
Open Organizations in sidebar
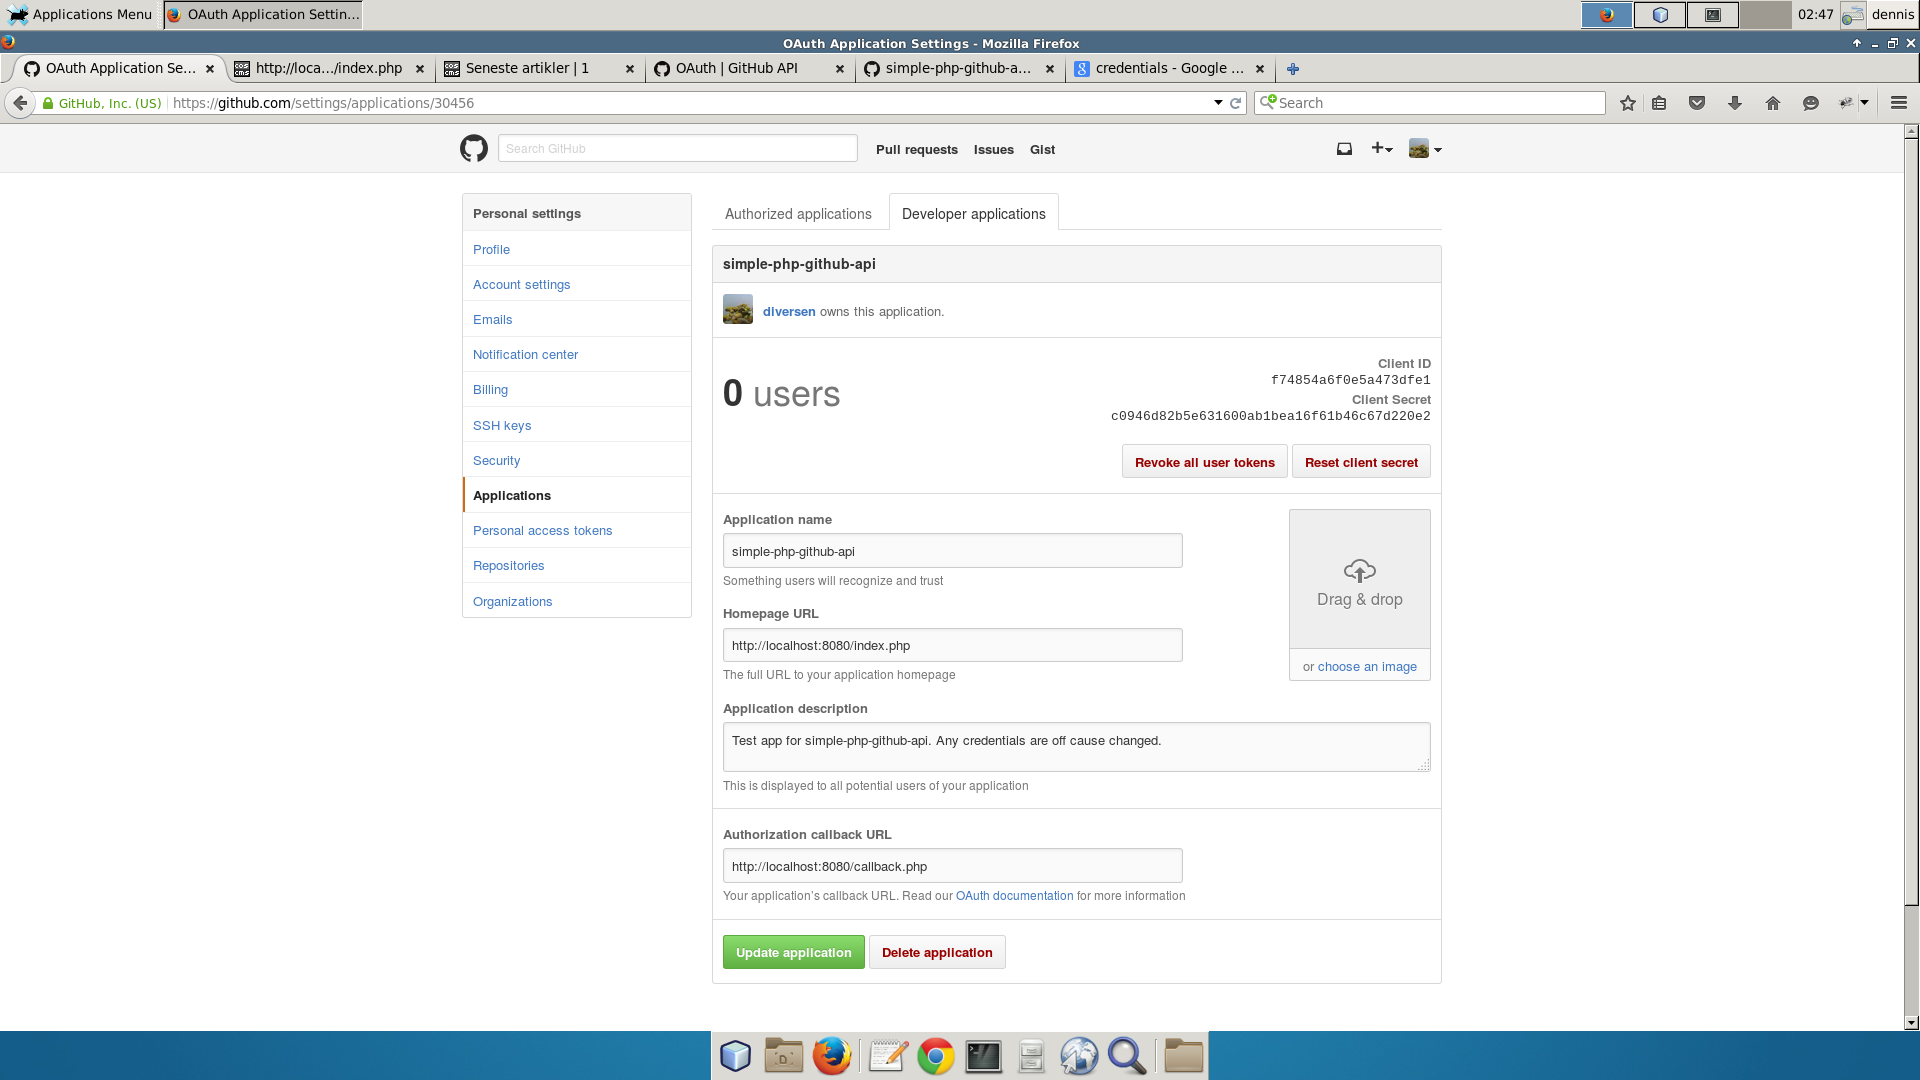[x=577, y=601]
